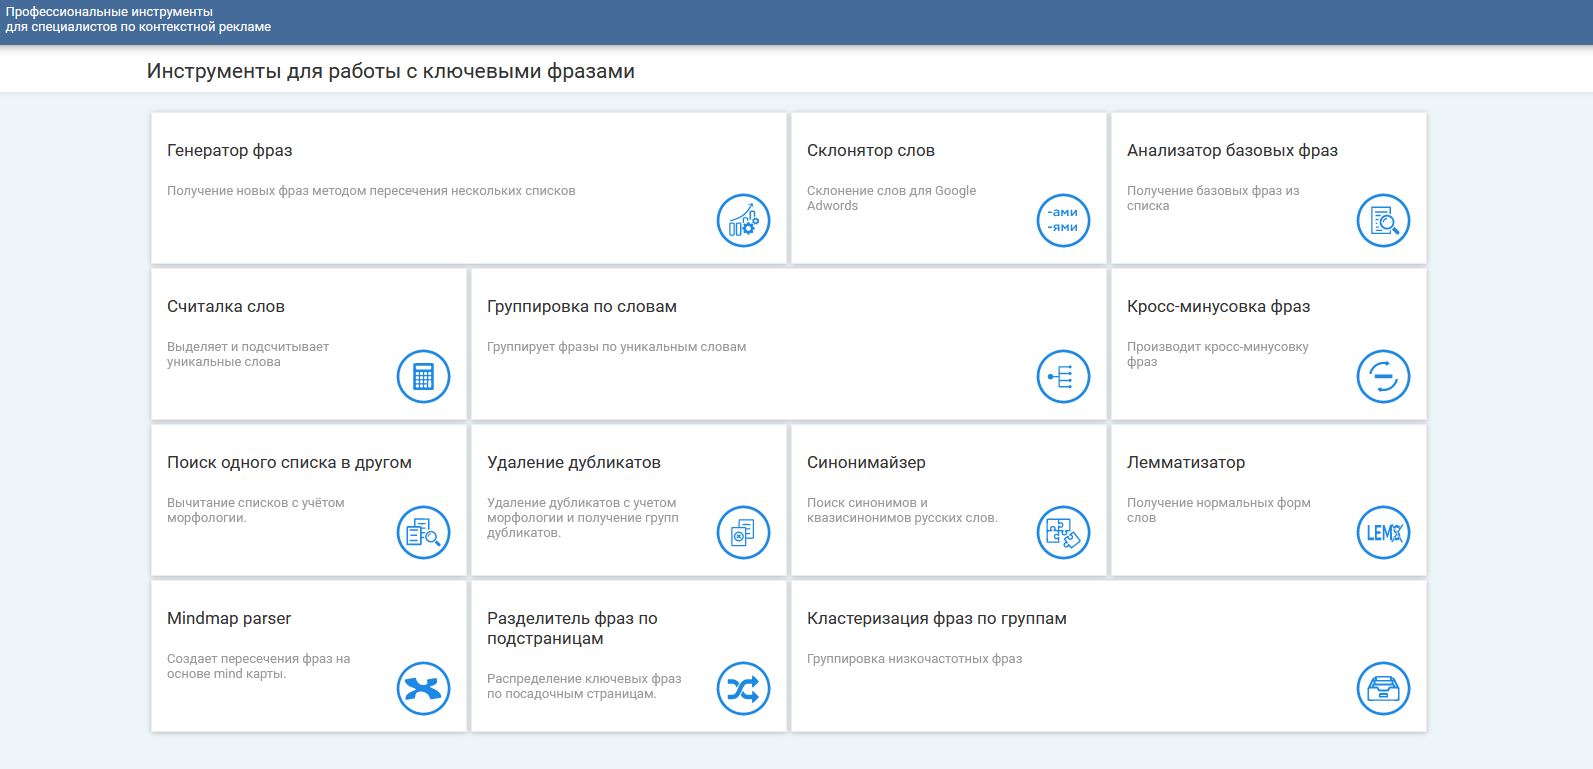
Task: Click the Поиск одного списка в другом icon
Action: (423, 533)
